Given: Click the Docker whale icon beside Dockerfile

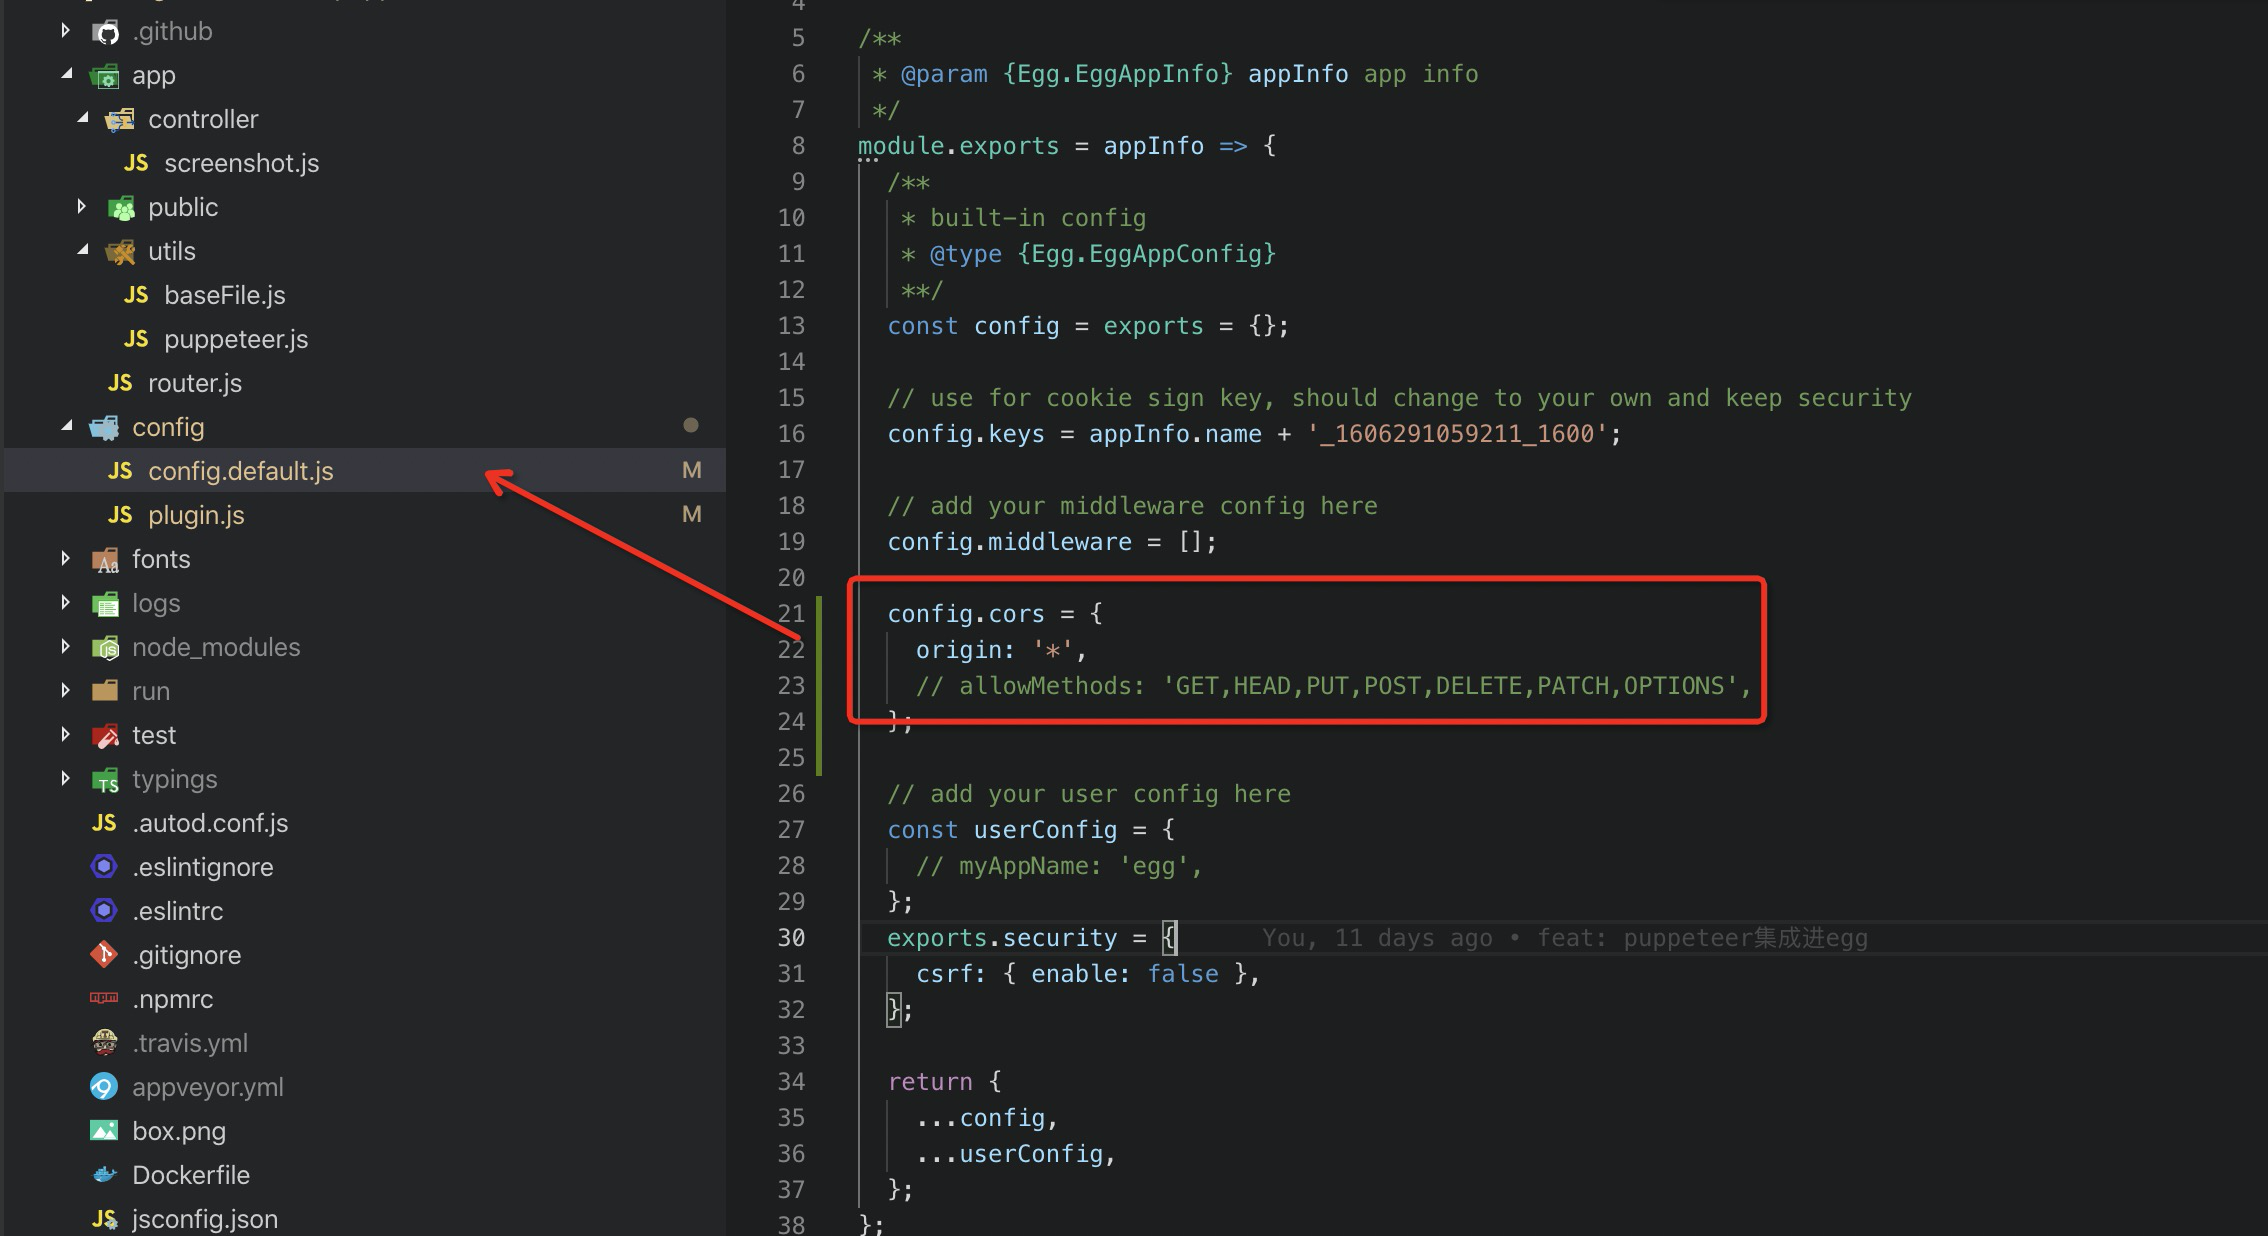Looking at the screenshot, I should click(x=105, y=1175).
